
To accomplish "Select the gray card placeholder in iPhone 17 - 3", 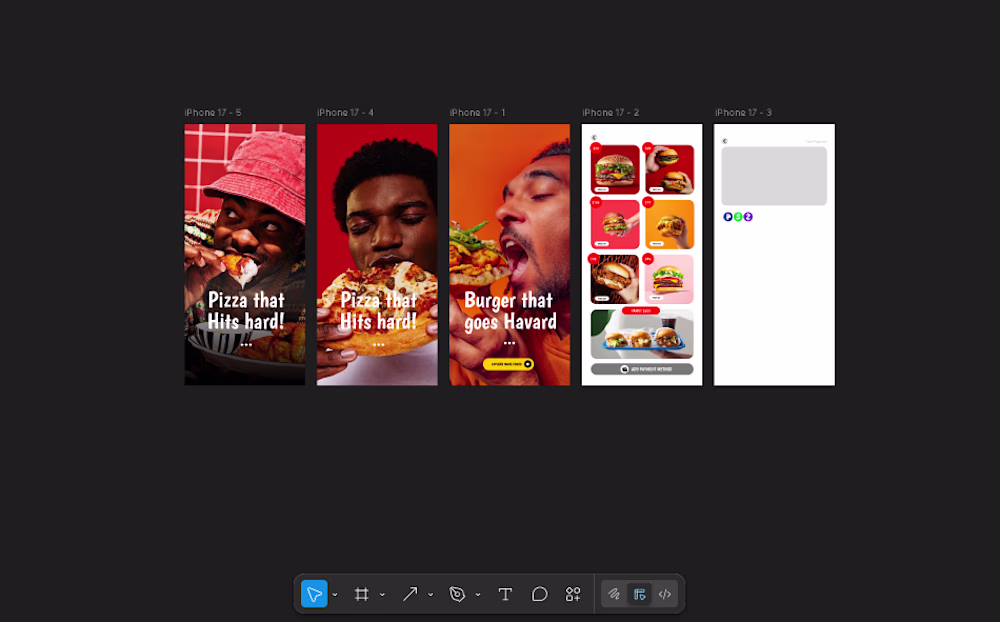I will point(774,176).
